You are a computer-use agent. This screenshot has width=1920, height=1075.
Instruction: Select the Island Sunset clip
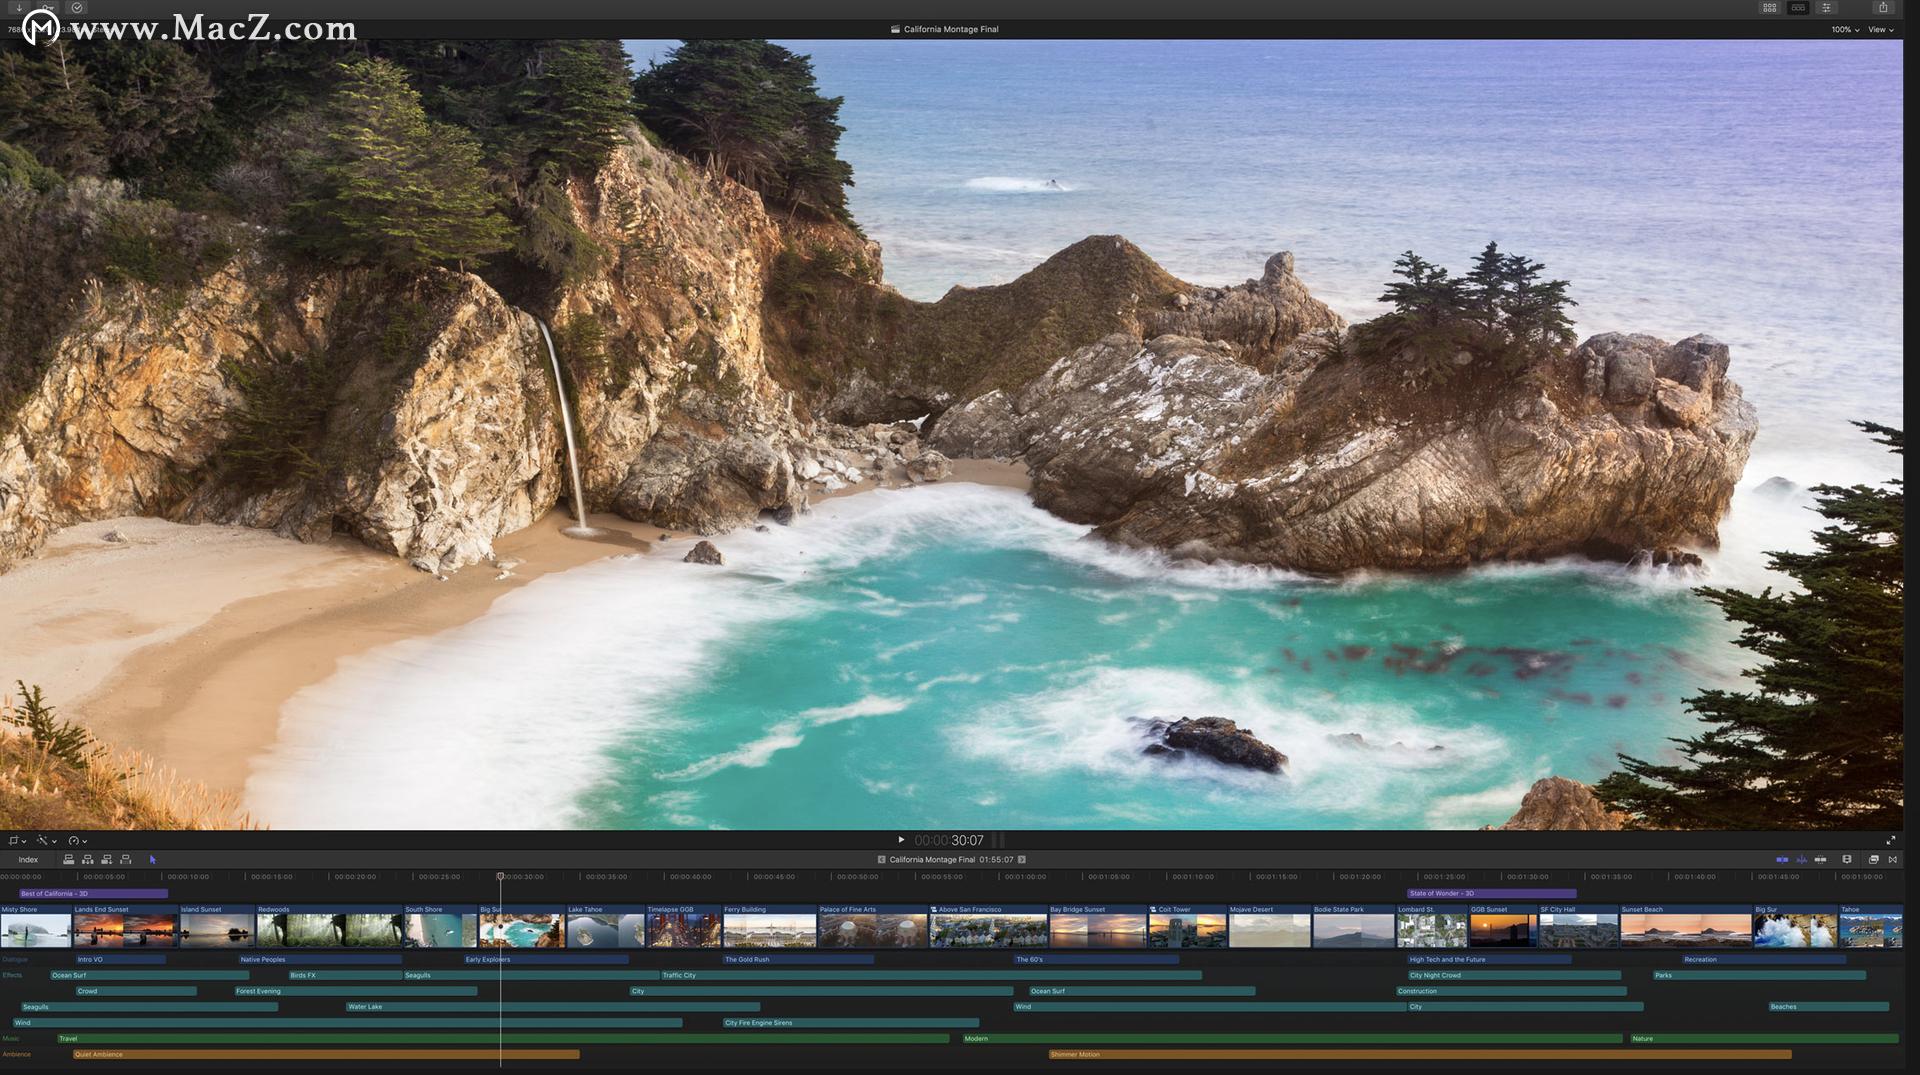click(217, 926)
